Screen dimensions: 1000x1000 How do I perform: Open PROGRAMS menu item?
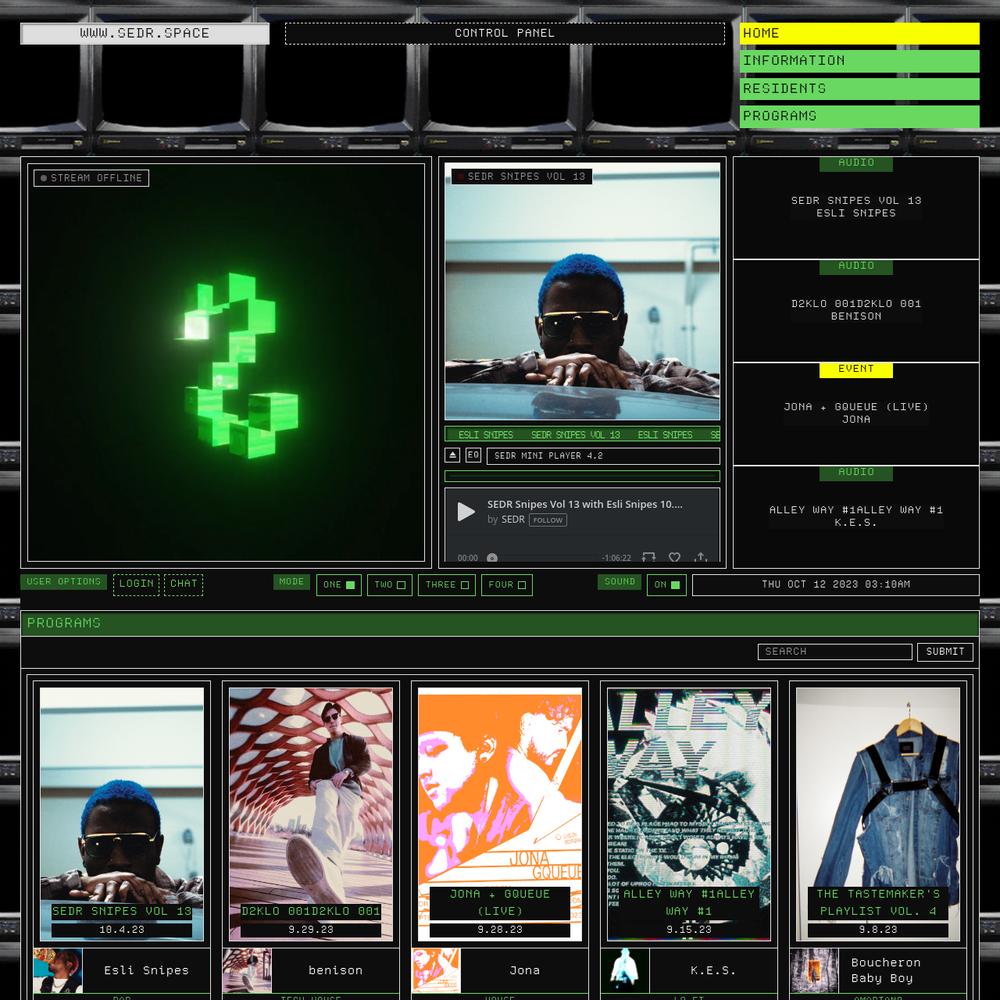[859, 116]
